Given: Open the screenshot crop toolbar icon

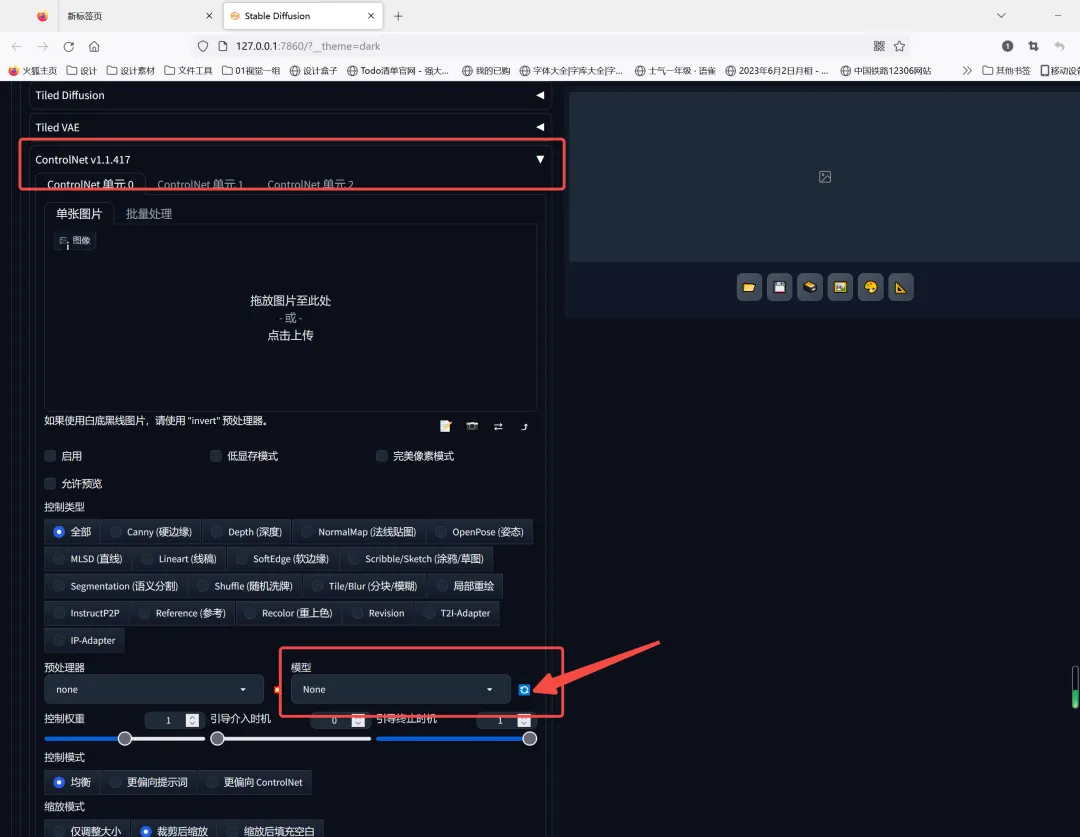Looking at the screenshot, I should 1033,46.
